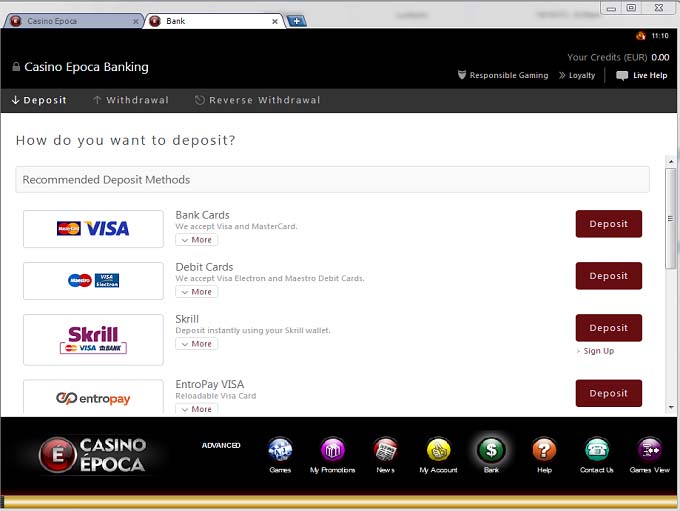Open the News icon in bottom bar
Viewport: 680px width, 511px height.
[385, 450]
